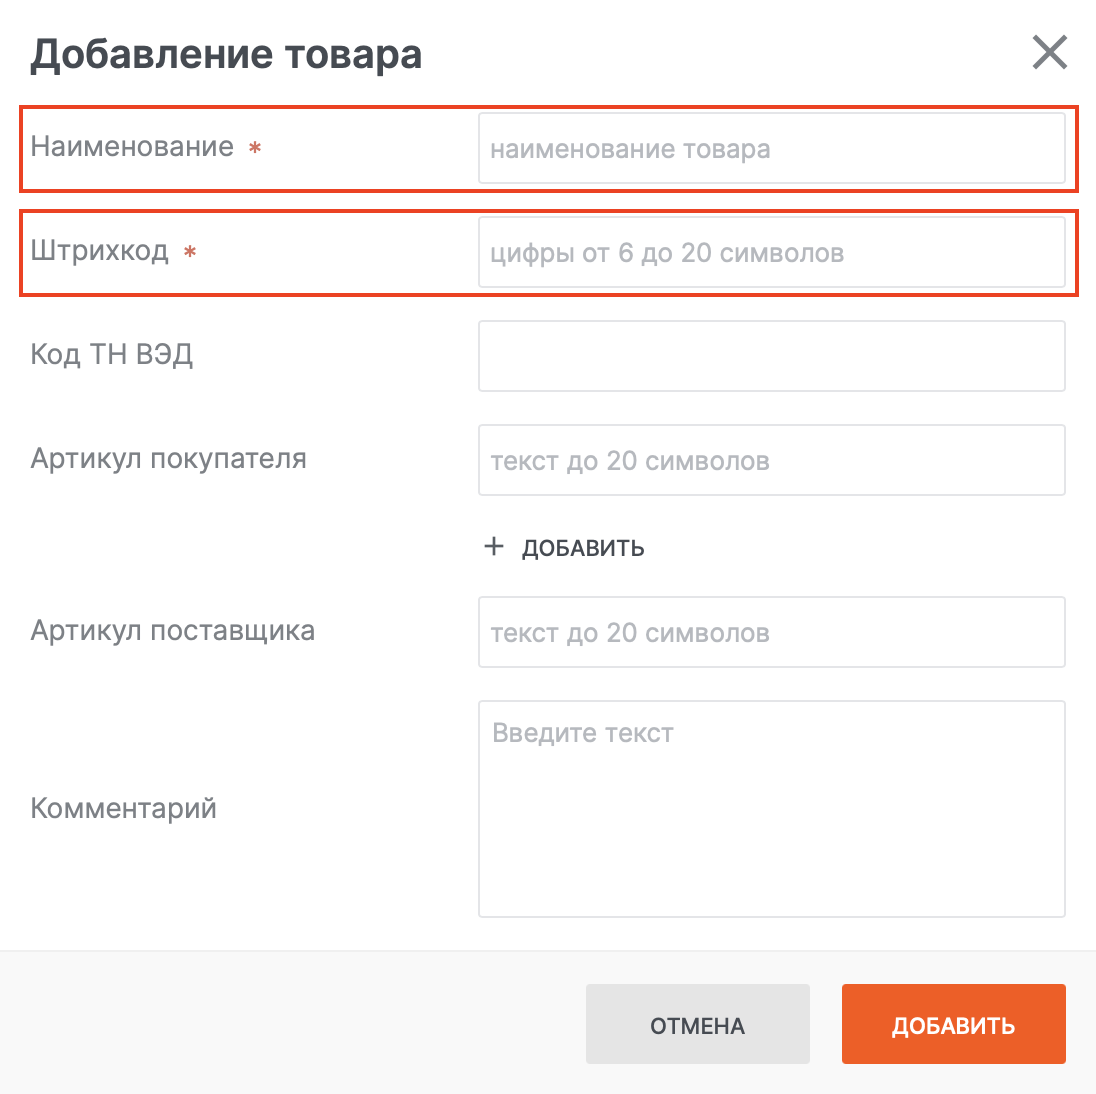The height and width of the screenshot is (1094, 1096).
Task: Click the required asterisk next to Наименование
Action: point(255,149)
